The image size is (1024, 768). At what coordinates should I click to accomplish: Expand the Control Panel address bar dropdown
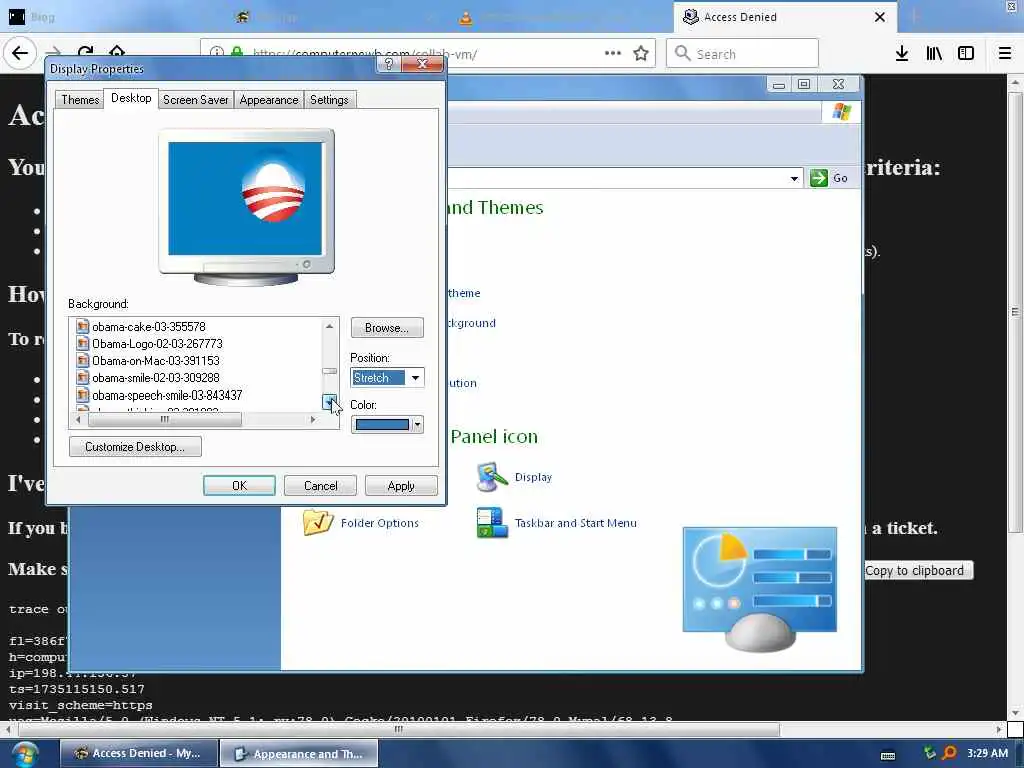(x=794, y=178)
